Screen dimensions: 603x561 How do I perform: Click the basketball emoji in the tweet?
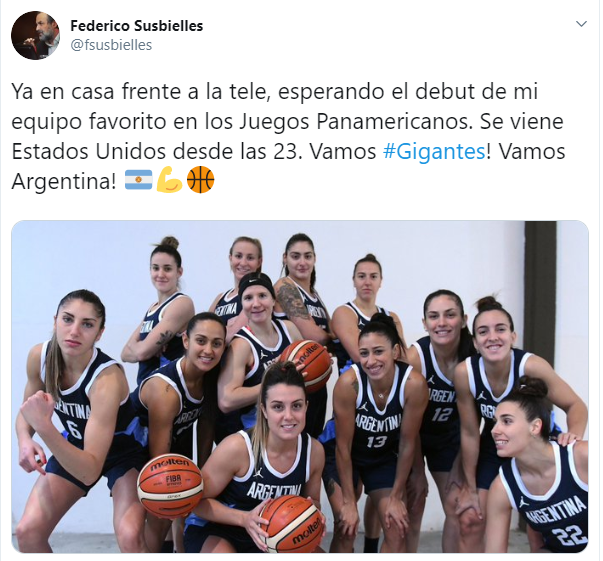200,180
